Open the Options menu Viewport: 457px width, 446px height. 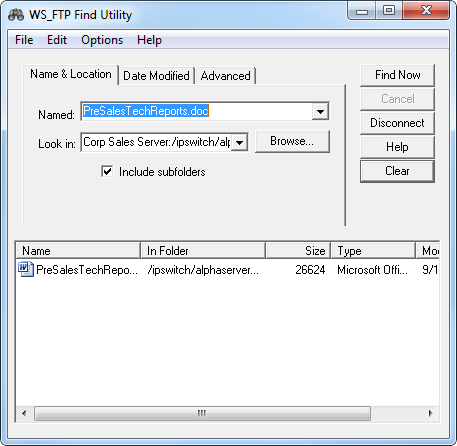tap(102, 40)
